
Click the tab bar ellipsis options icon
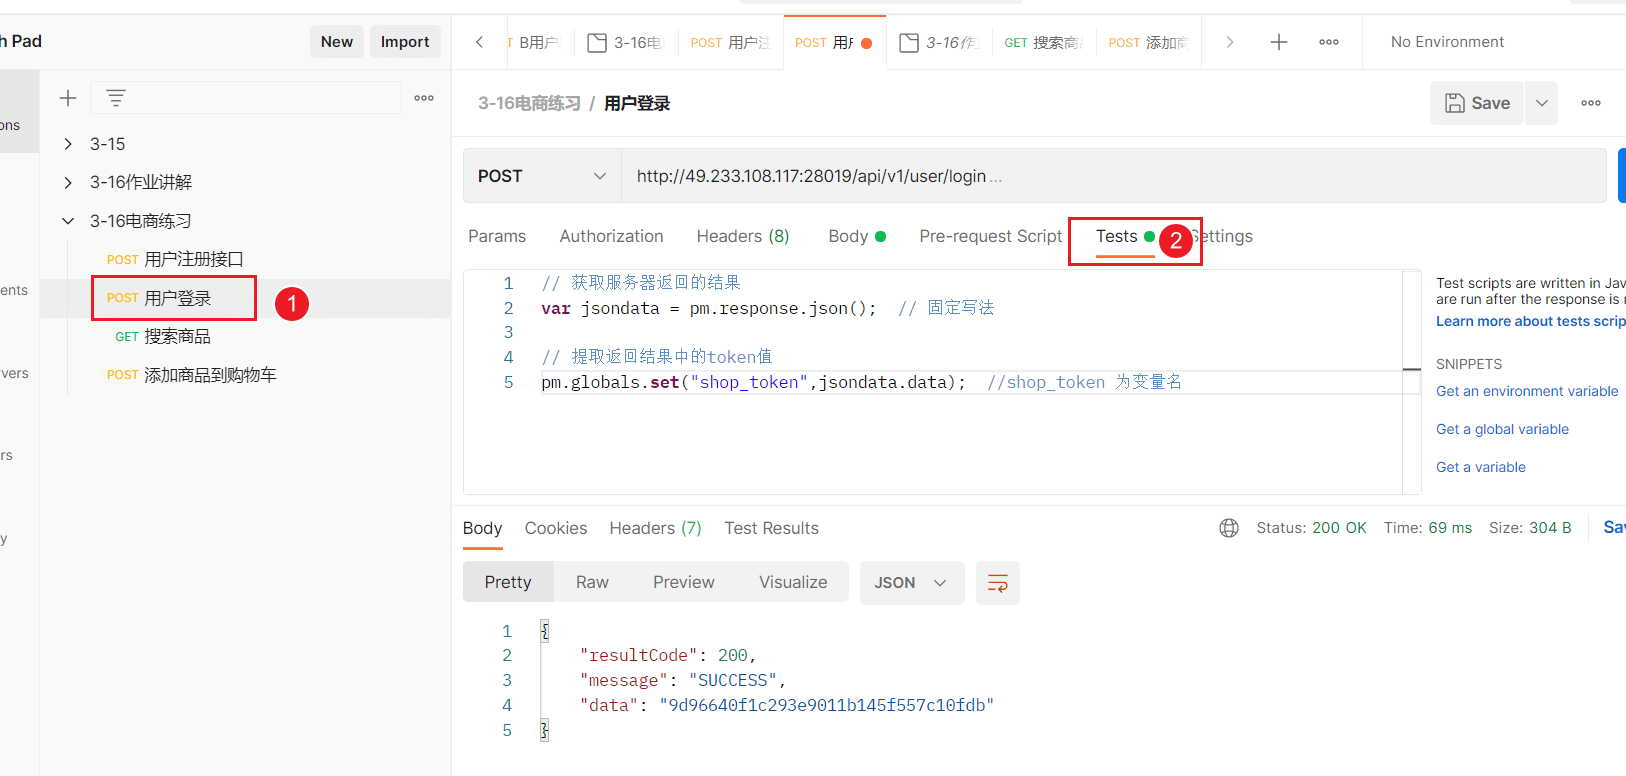1329,42
